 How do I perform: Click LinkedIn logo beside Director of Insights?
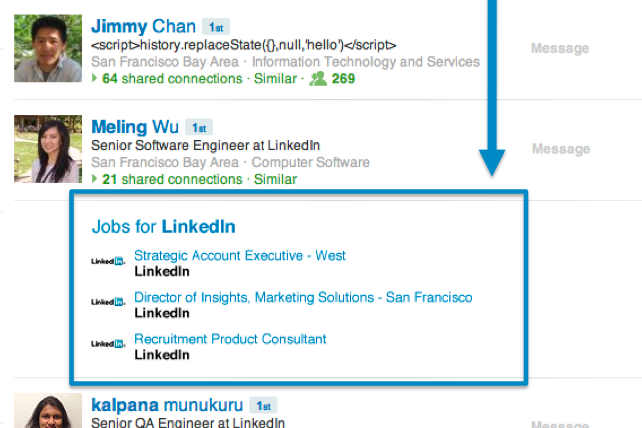pos(108,302)
